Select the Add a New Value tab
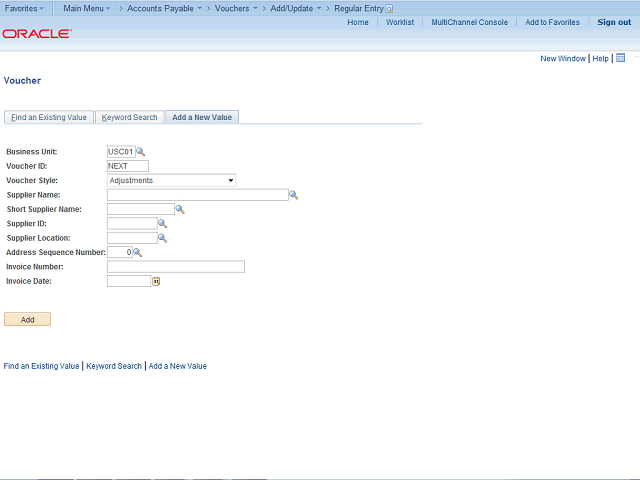Image resolution: width=640 pixels, height=480 pixels. (x=202, y=117)
